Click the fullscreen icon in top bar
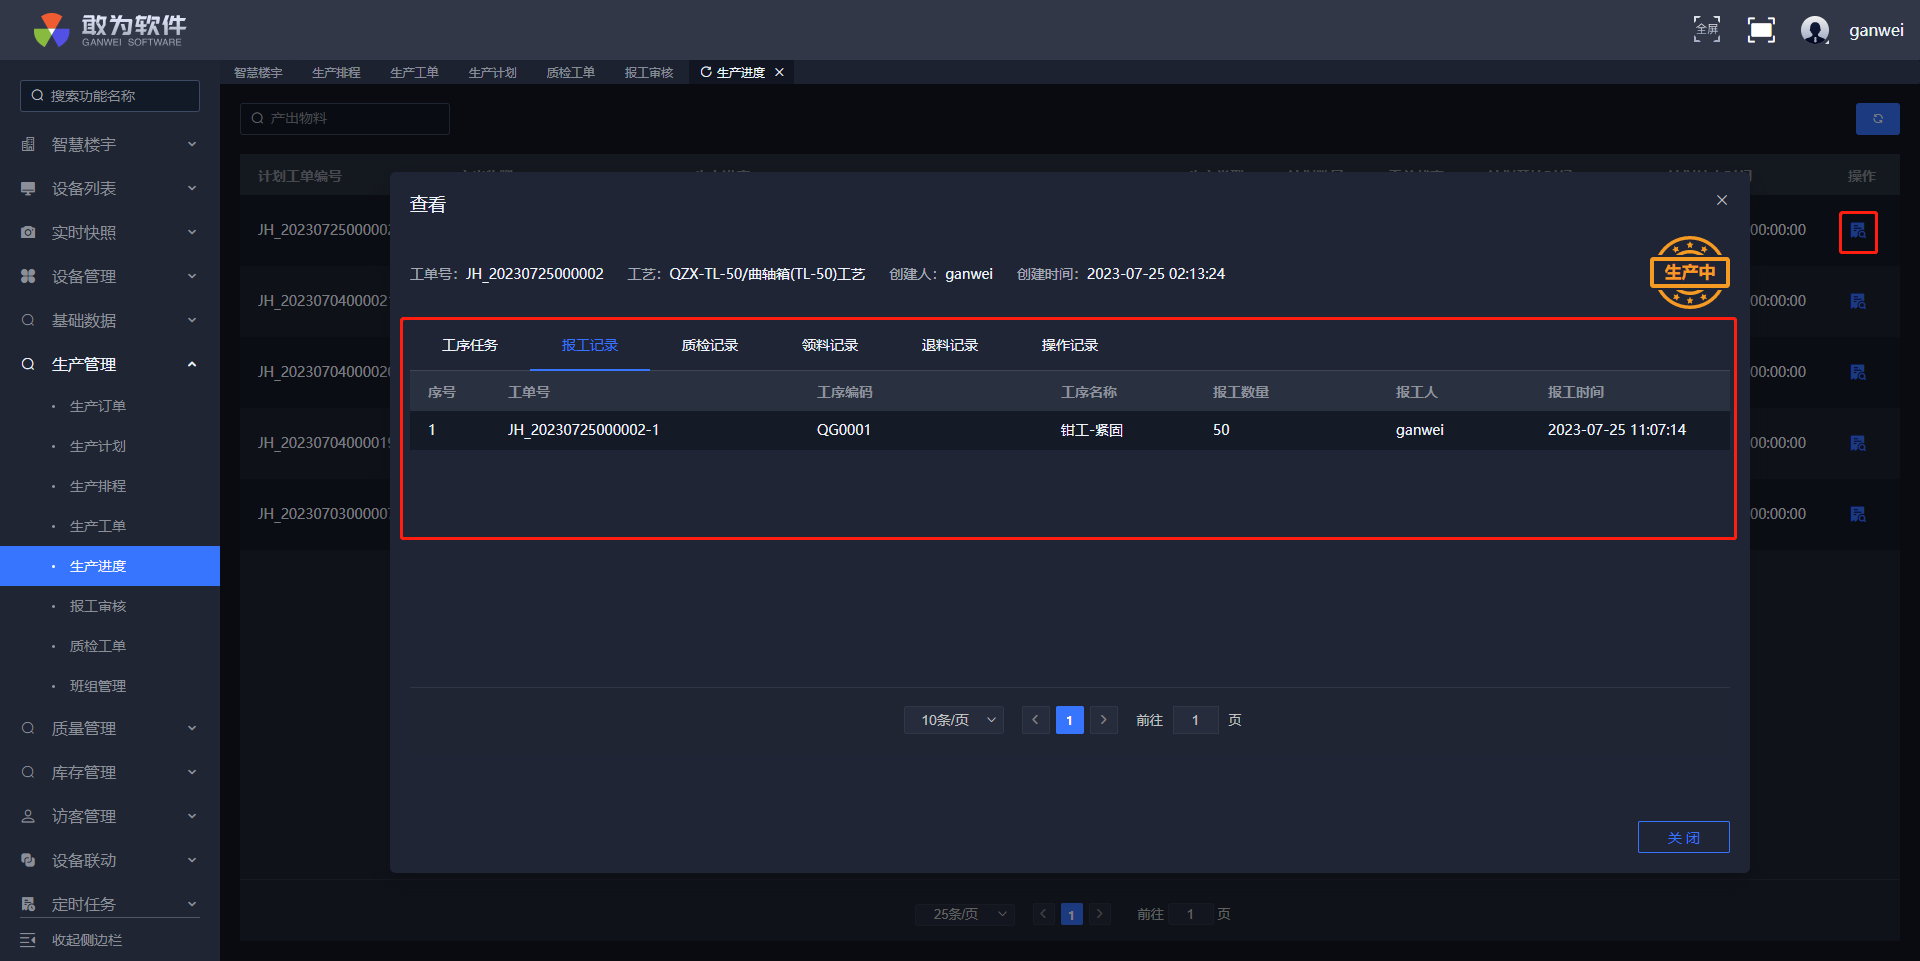Screen dimensions: 1920x961 1706,30
